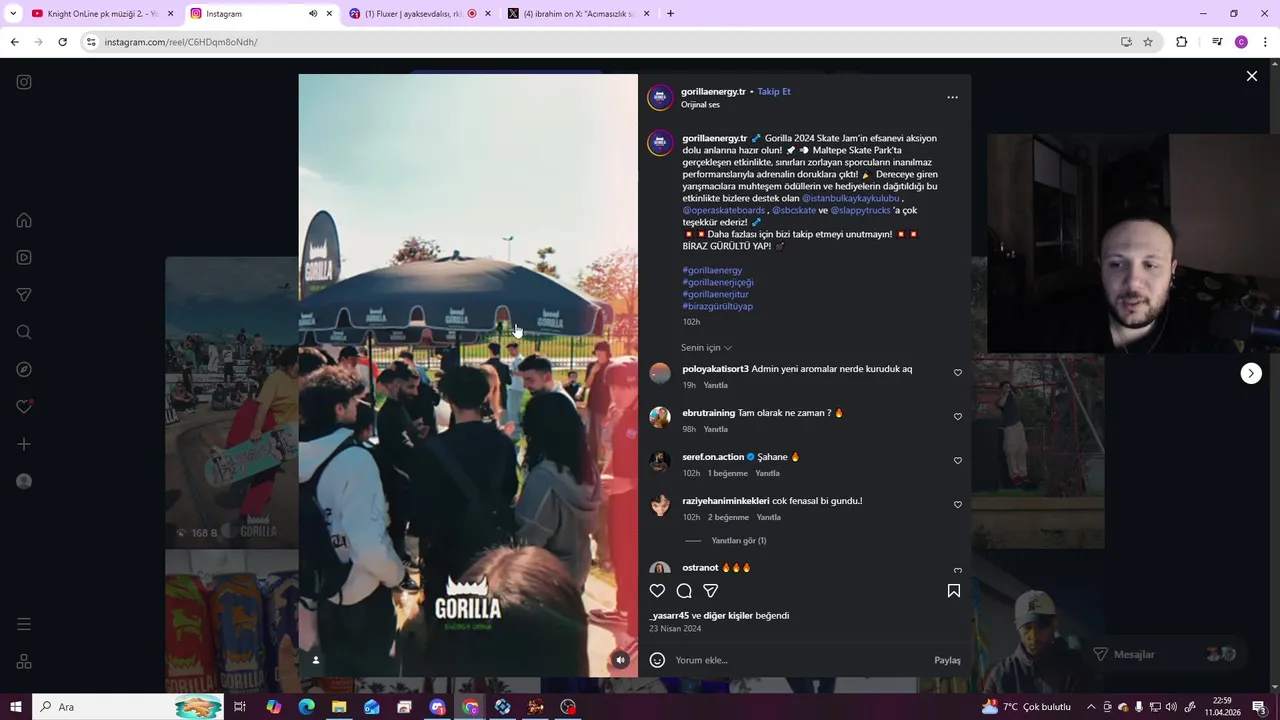The height and width of the screenshot is (720, 1280).
Task: Open Notifications heart icon in sidebar
Action: point(24,407)
